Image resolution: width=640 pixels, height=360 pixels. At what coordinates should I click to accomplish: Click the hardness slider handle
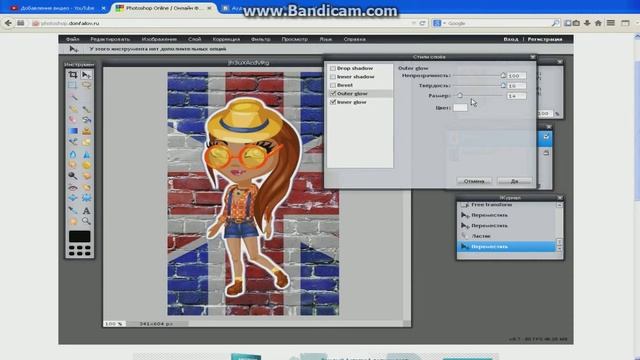coord(503,85)
